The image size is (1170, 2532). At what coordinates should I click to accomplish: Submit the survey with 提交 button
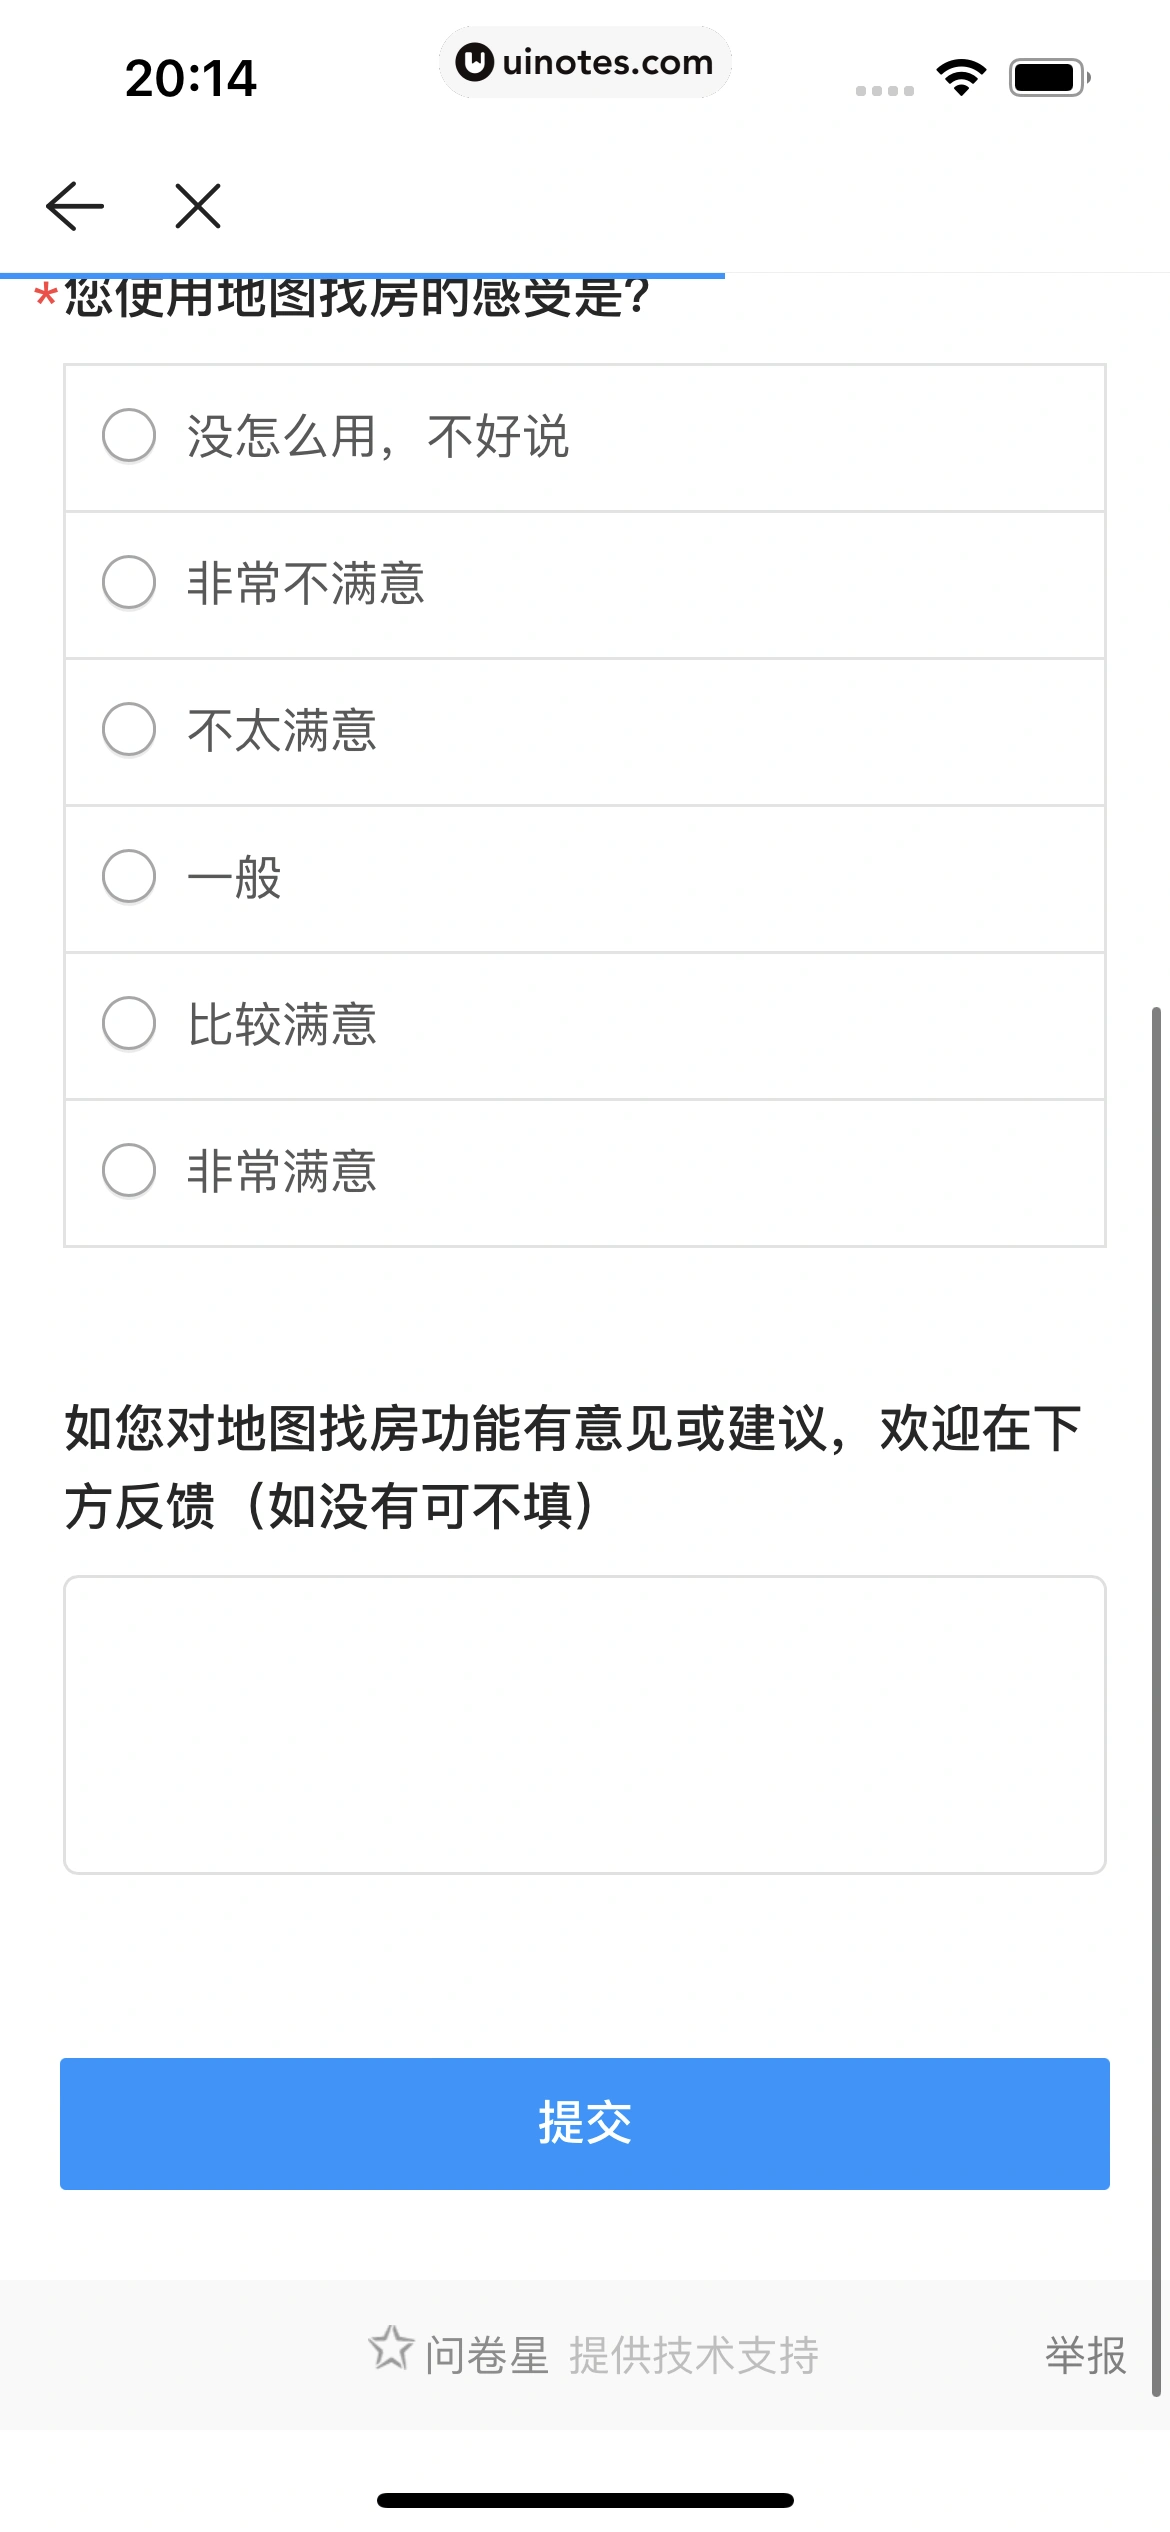585,2123
